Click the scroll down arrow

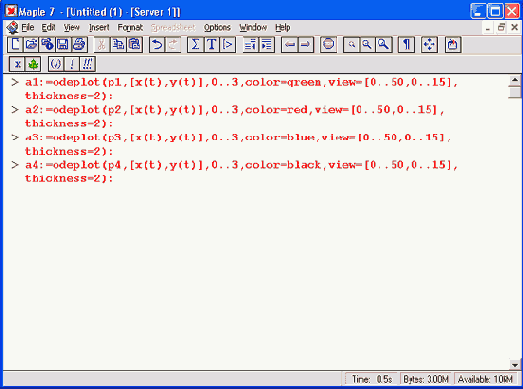pyautogui.click(x=515, y=365)
